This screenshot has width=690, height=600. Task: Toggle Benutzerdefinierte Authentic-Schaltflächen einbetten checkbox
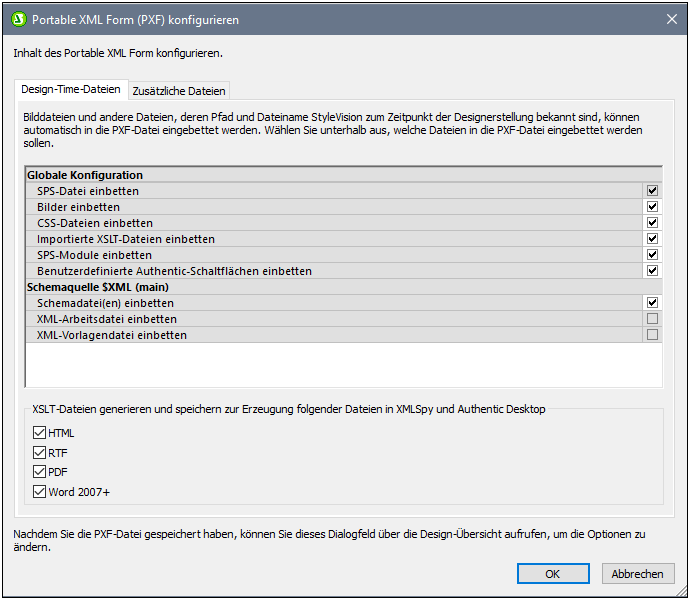652,271
